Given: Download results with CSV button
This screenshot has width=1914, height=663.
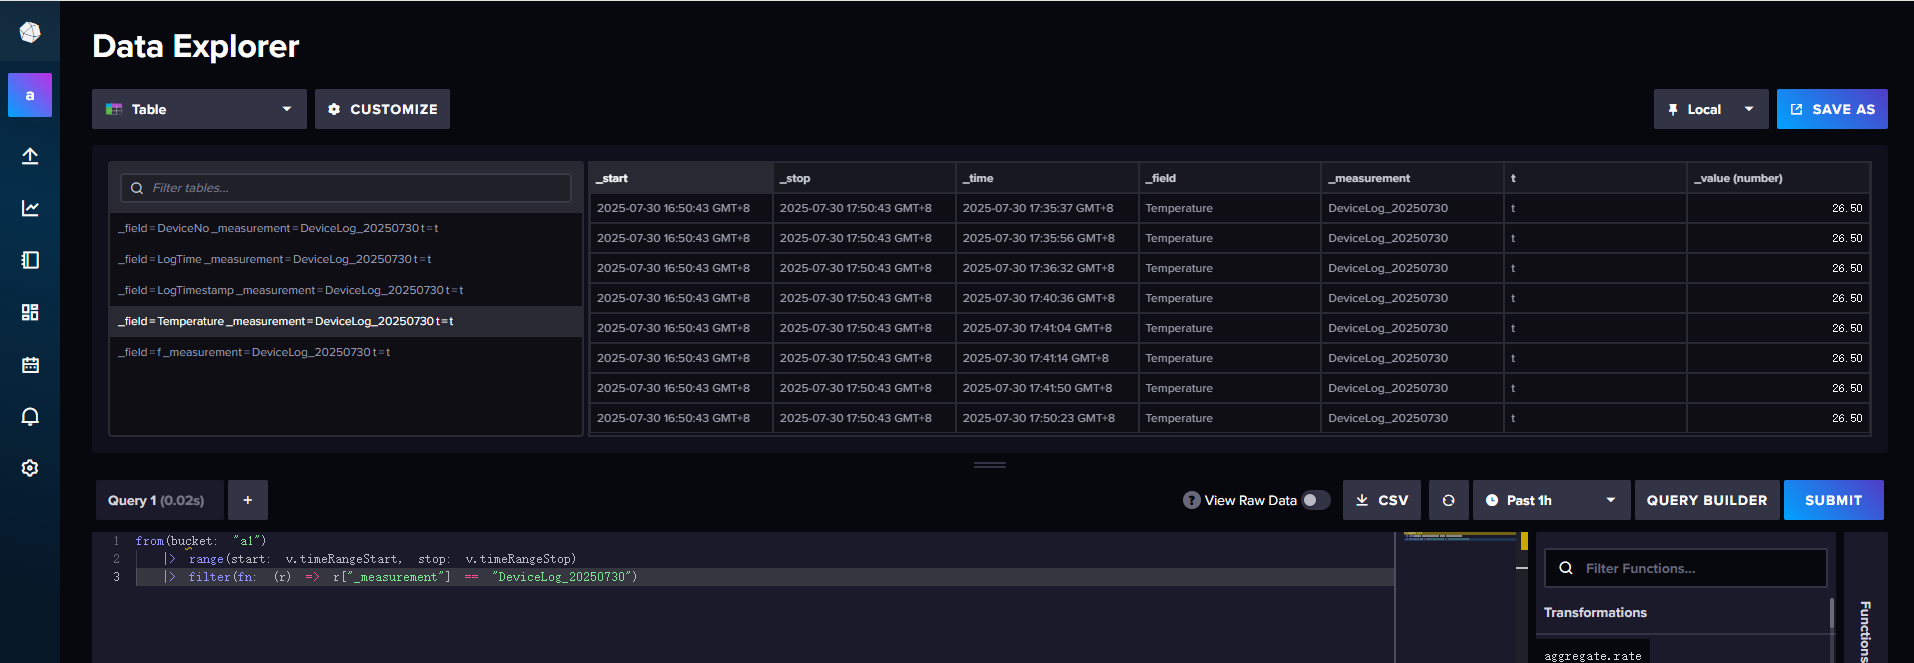Looking at the screenshot, I should [x=1382, y=500].
